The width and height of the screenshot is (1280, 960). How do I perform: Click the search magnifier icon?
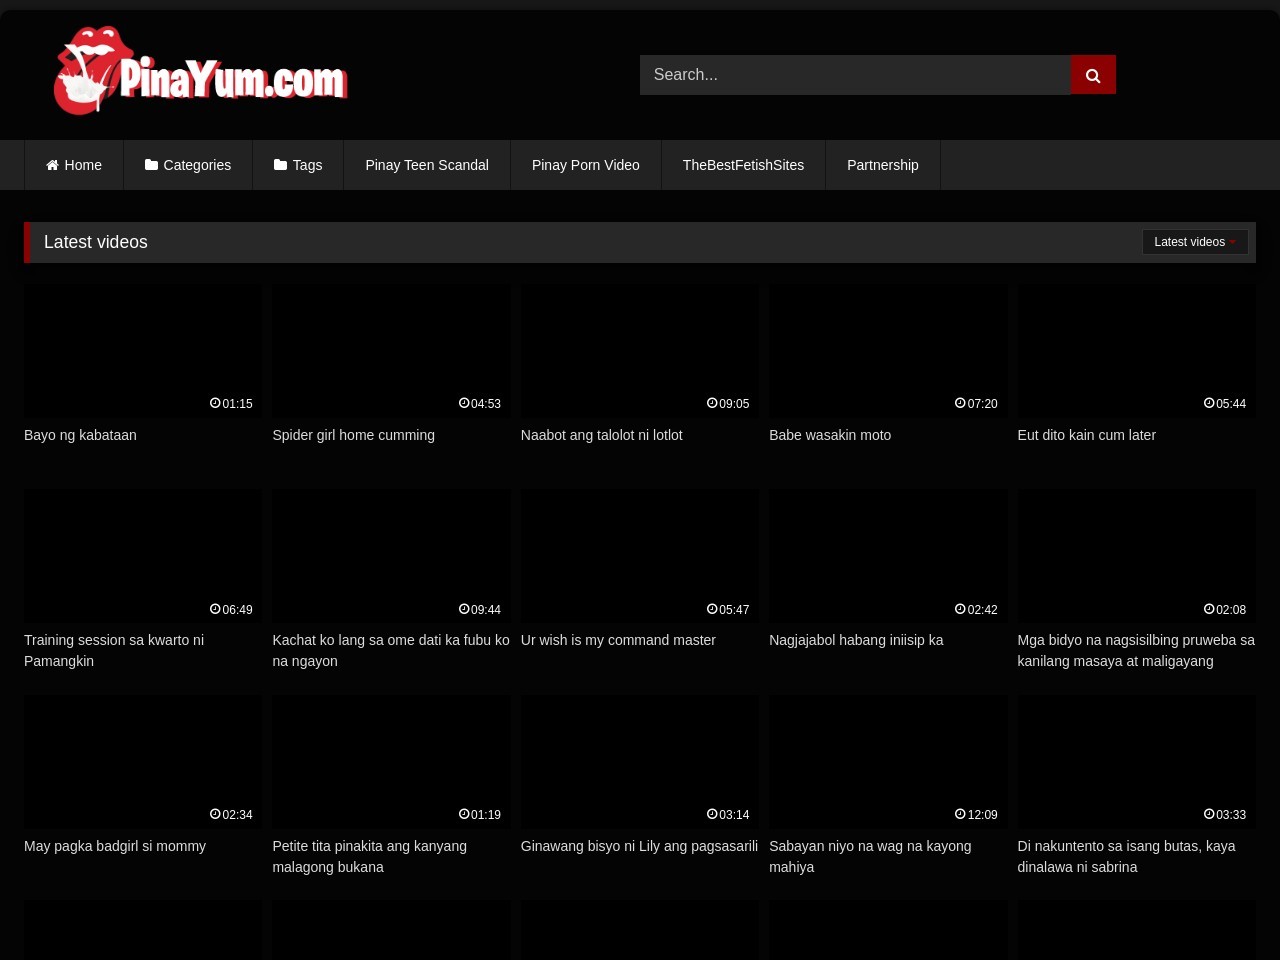[1092, 74]
